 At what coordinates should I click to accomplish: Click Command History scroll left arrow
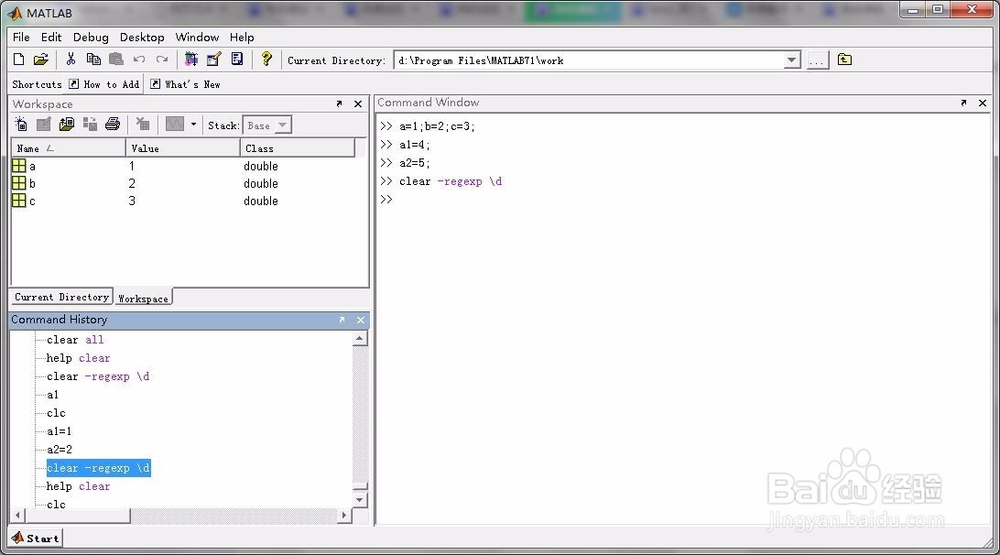[18, 515]
